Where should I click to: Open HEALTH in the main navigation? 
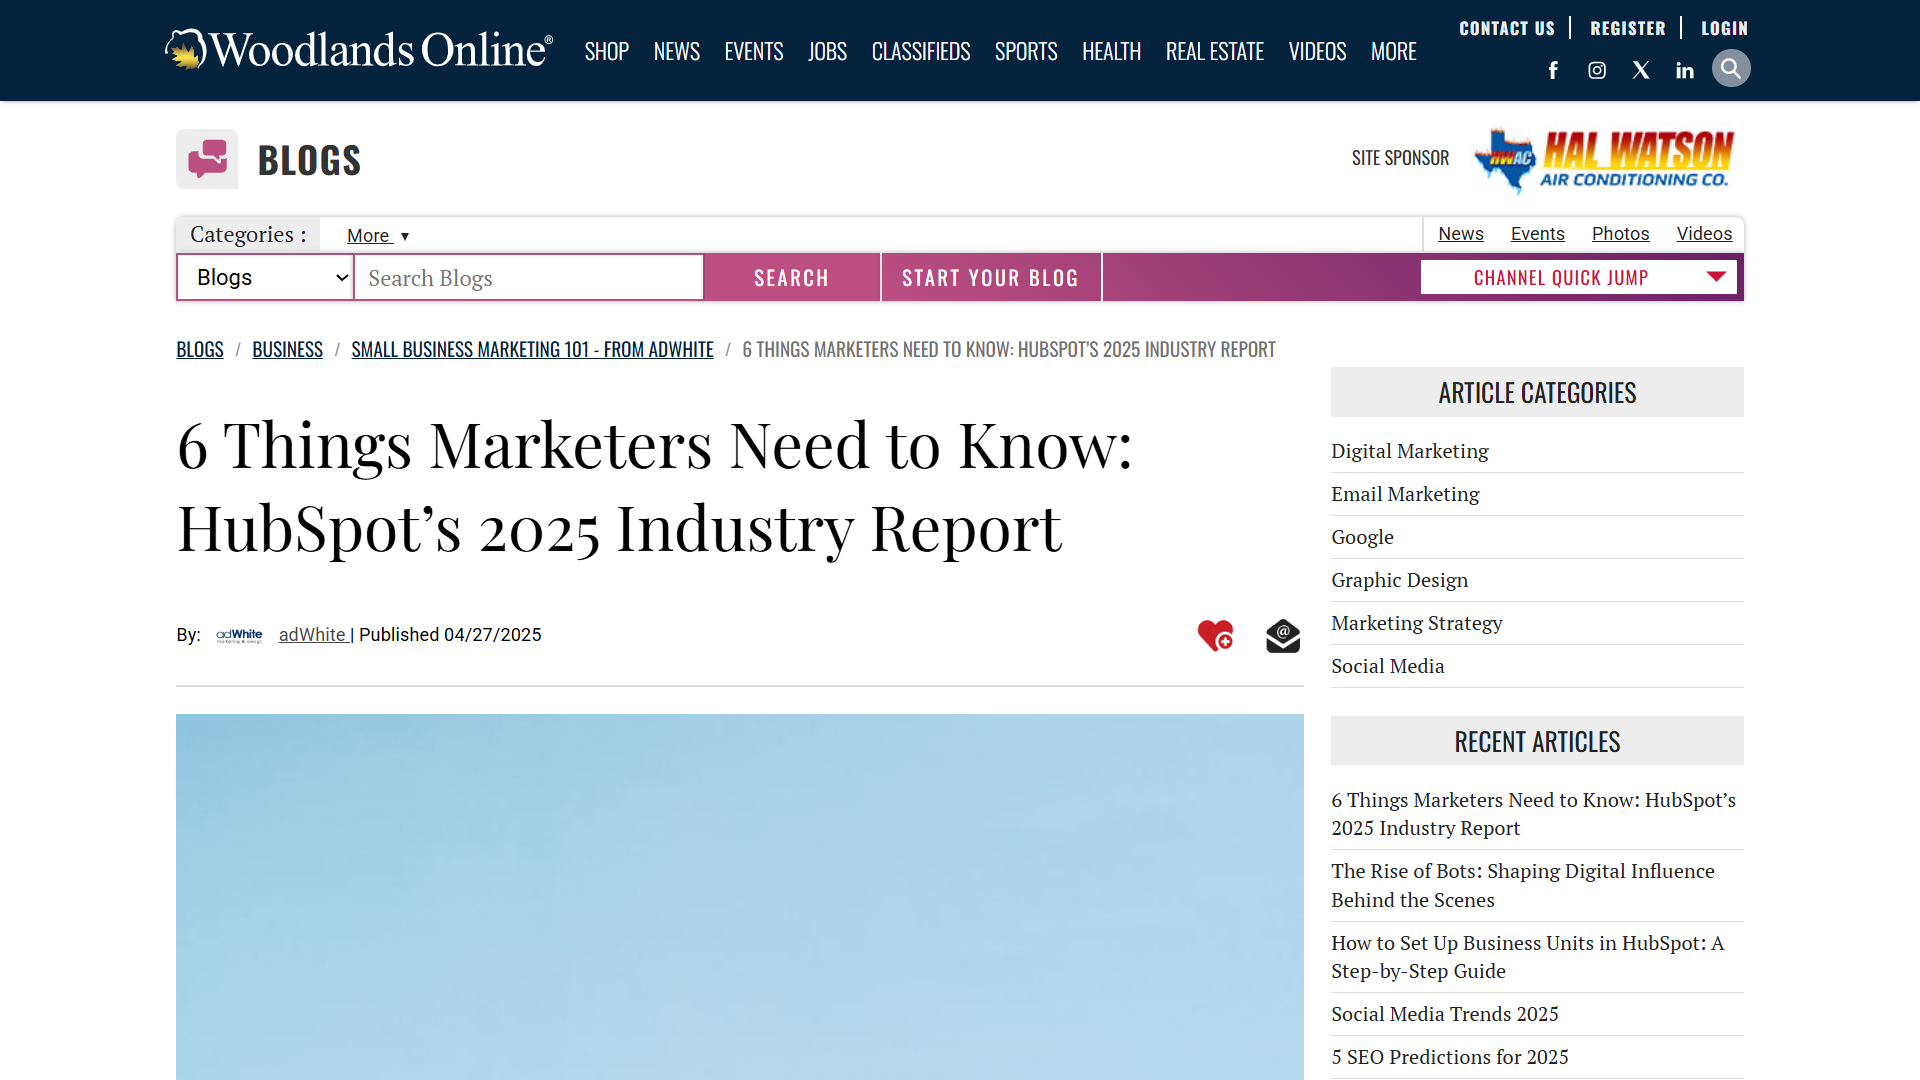(1112, 51)
